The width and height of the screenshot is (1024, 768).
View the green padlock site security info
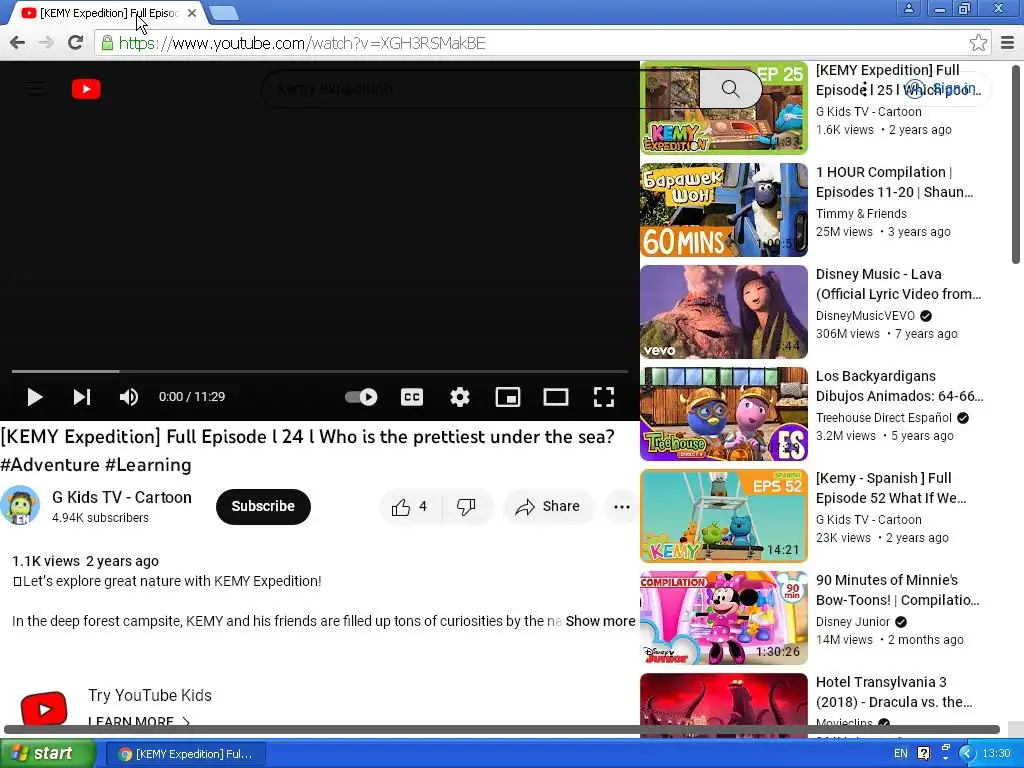[x=107, y=43]
